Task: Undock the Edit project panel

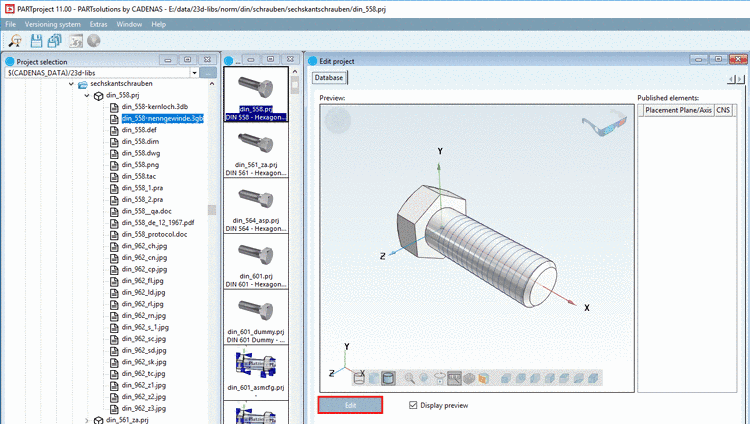Action: 718,59
